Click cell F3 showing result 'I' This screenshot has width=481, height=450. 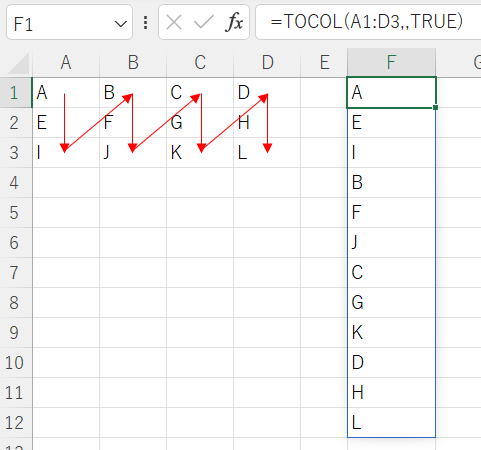point(392,152)
